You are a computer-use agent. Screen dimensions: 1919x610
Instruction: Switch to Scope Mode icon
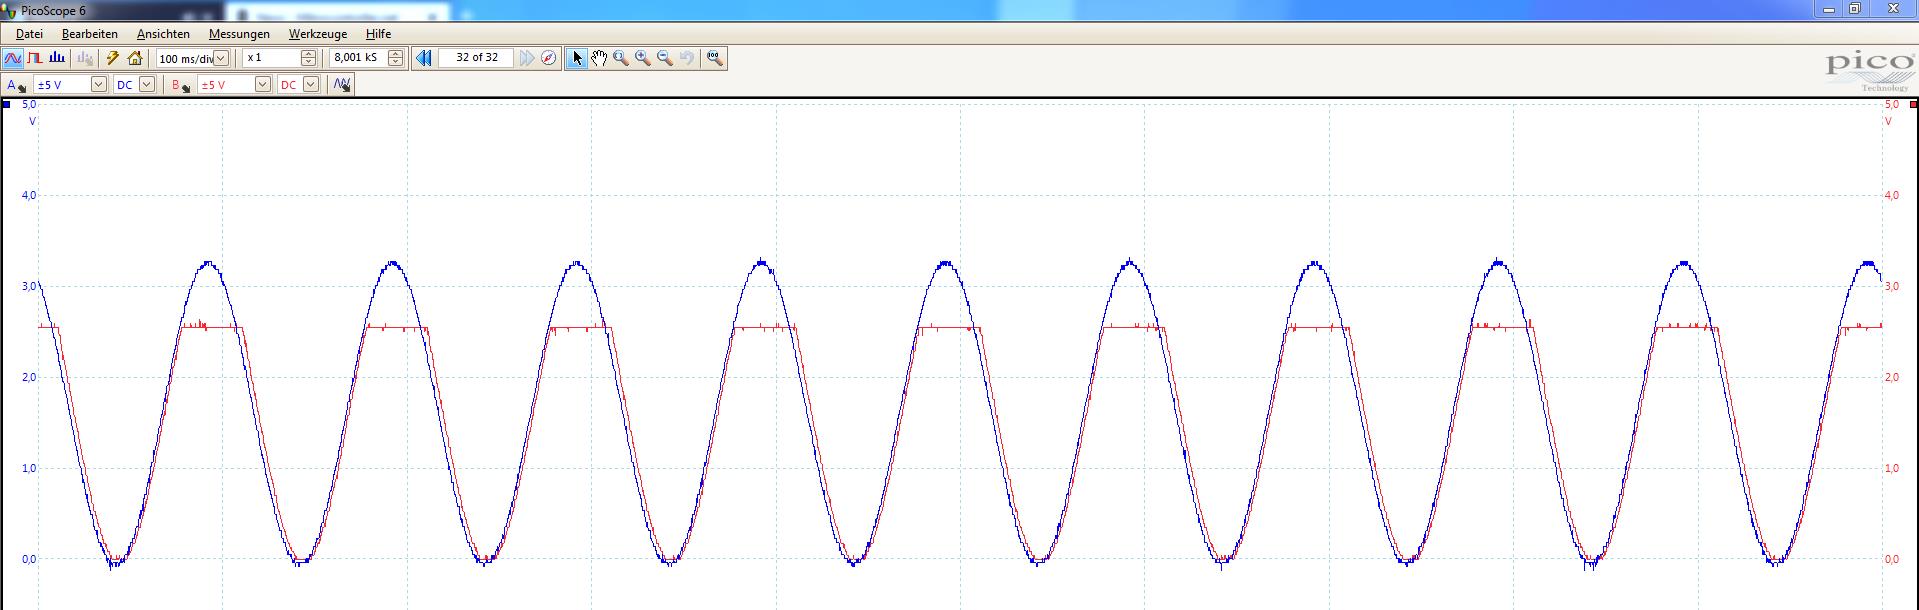pos(13,58)
